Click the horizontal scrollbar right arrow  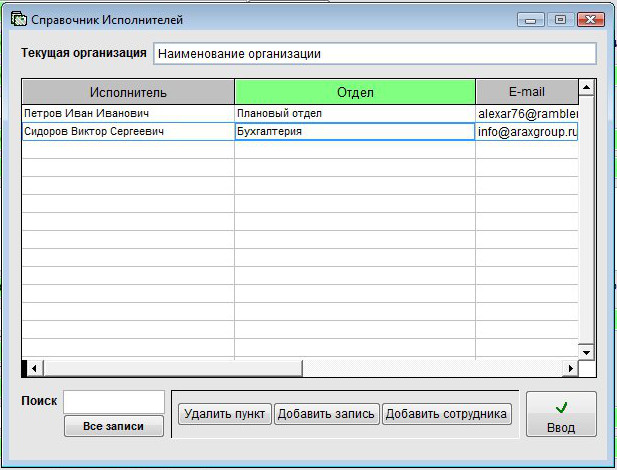(x=570, y=368)
